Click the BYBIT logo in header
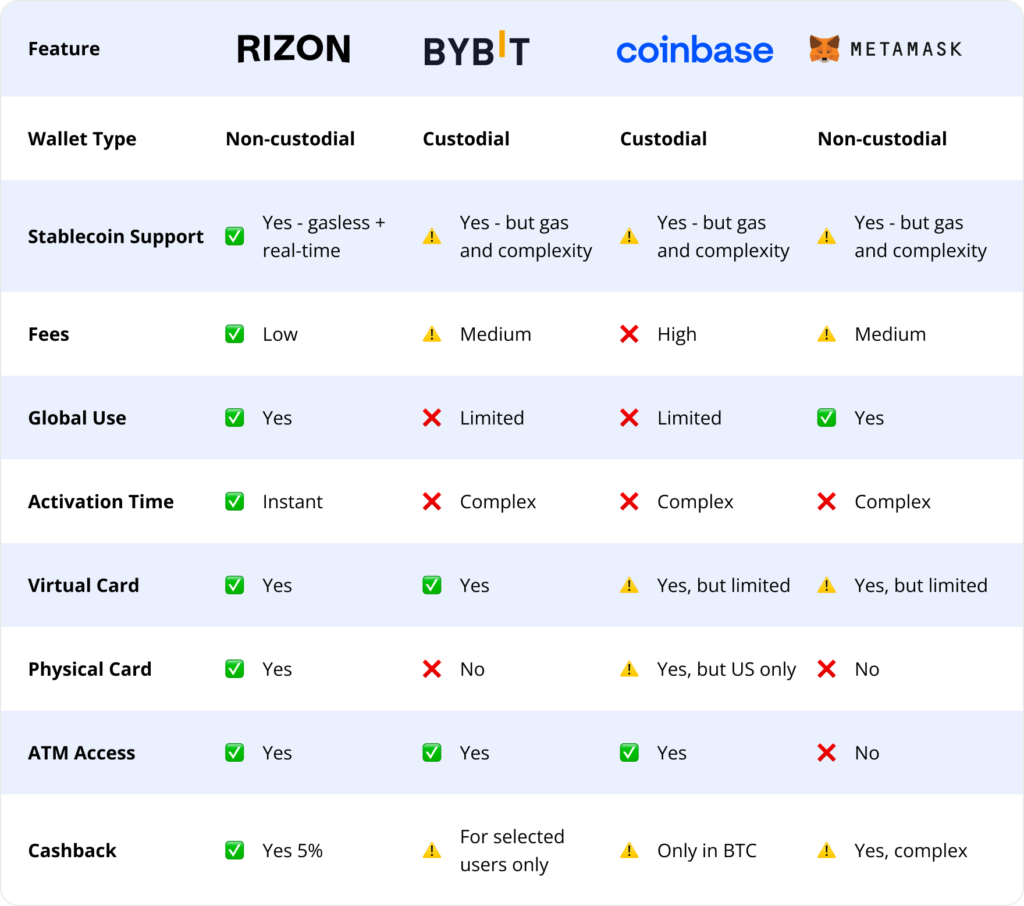 476,50
